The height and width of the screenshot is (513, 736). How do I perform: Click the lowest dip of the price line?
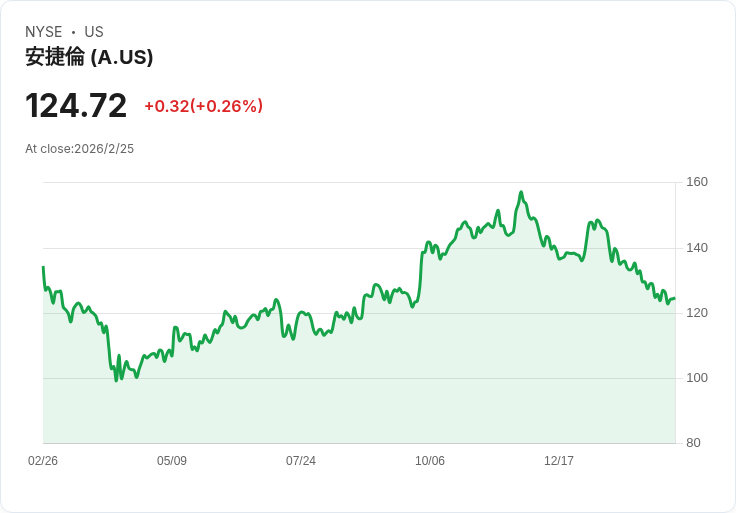pos(116,380)
